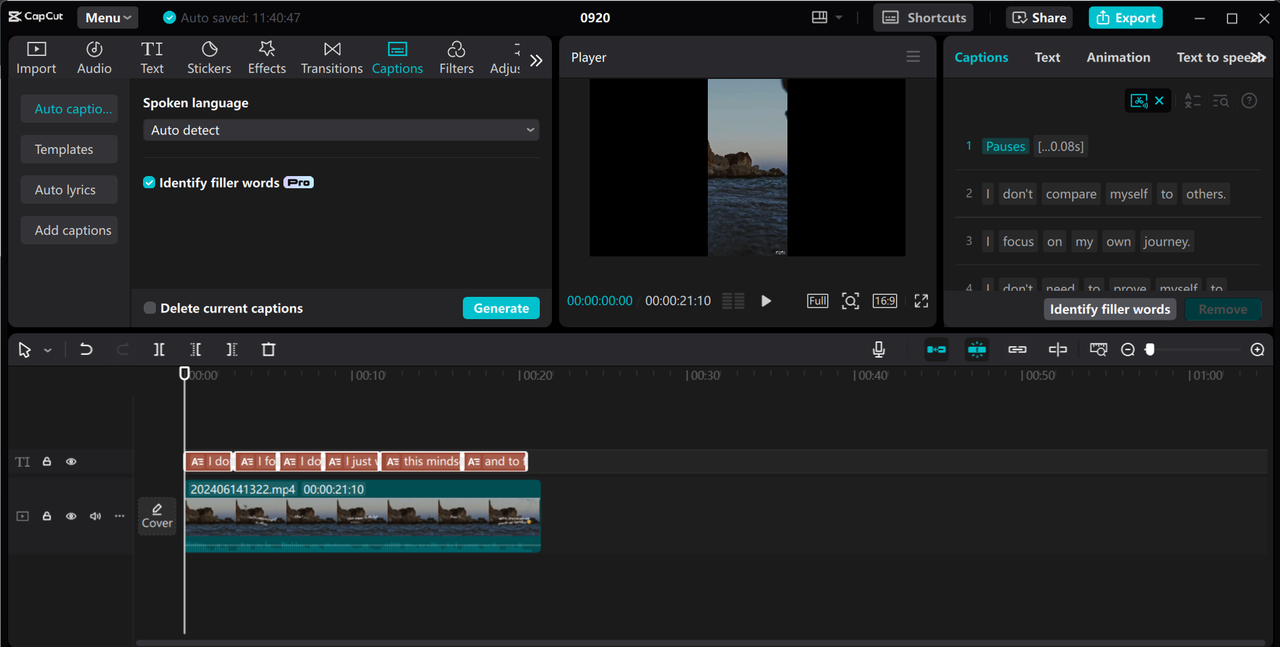
Task: Click the zoom out timeline icon
Action: [1128, 349]
